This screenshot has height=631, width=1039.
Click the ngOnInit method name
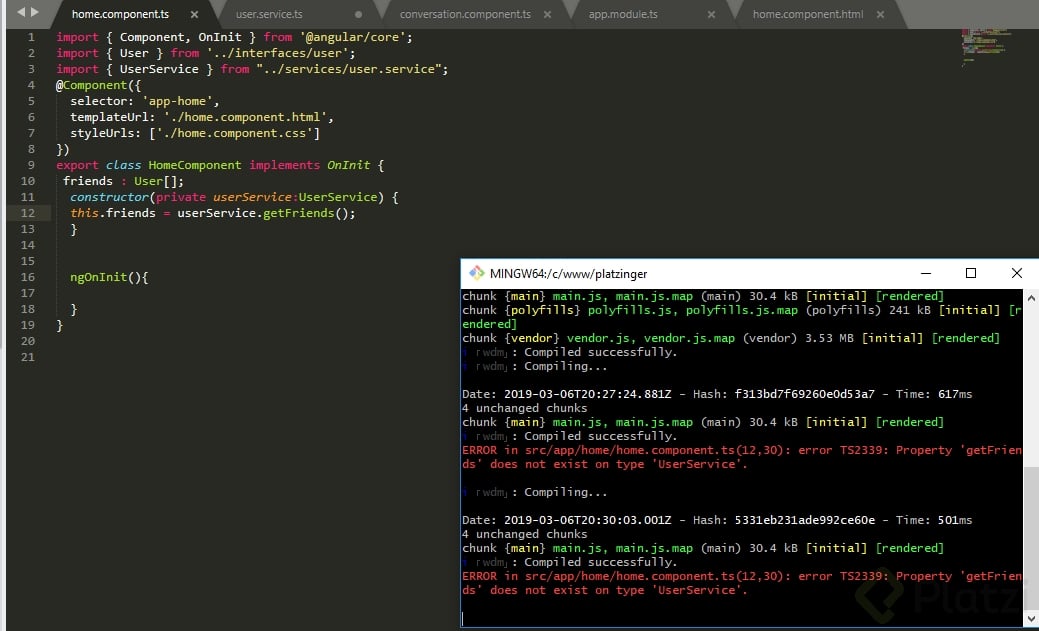click(99, 277)
